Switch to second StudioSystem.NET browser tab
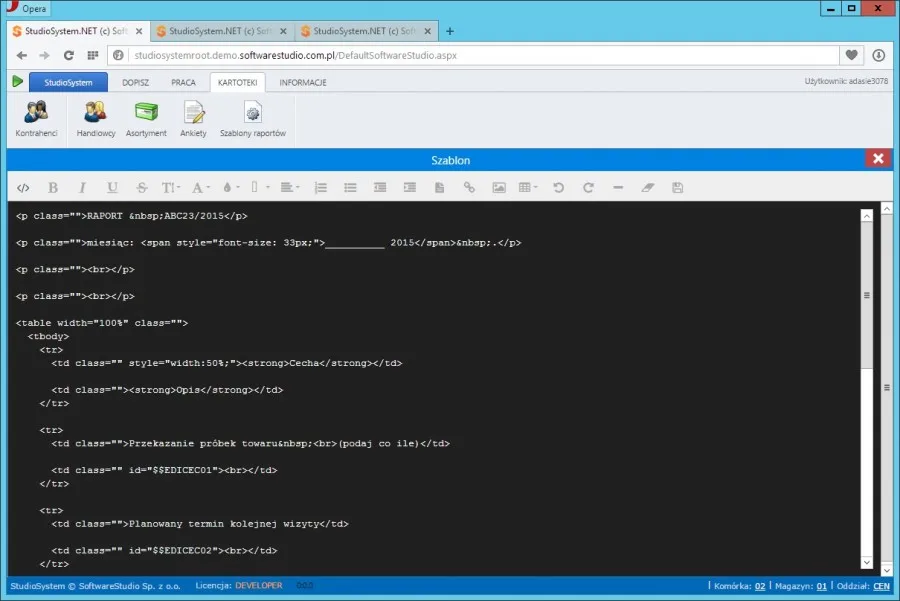 222,31
